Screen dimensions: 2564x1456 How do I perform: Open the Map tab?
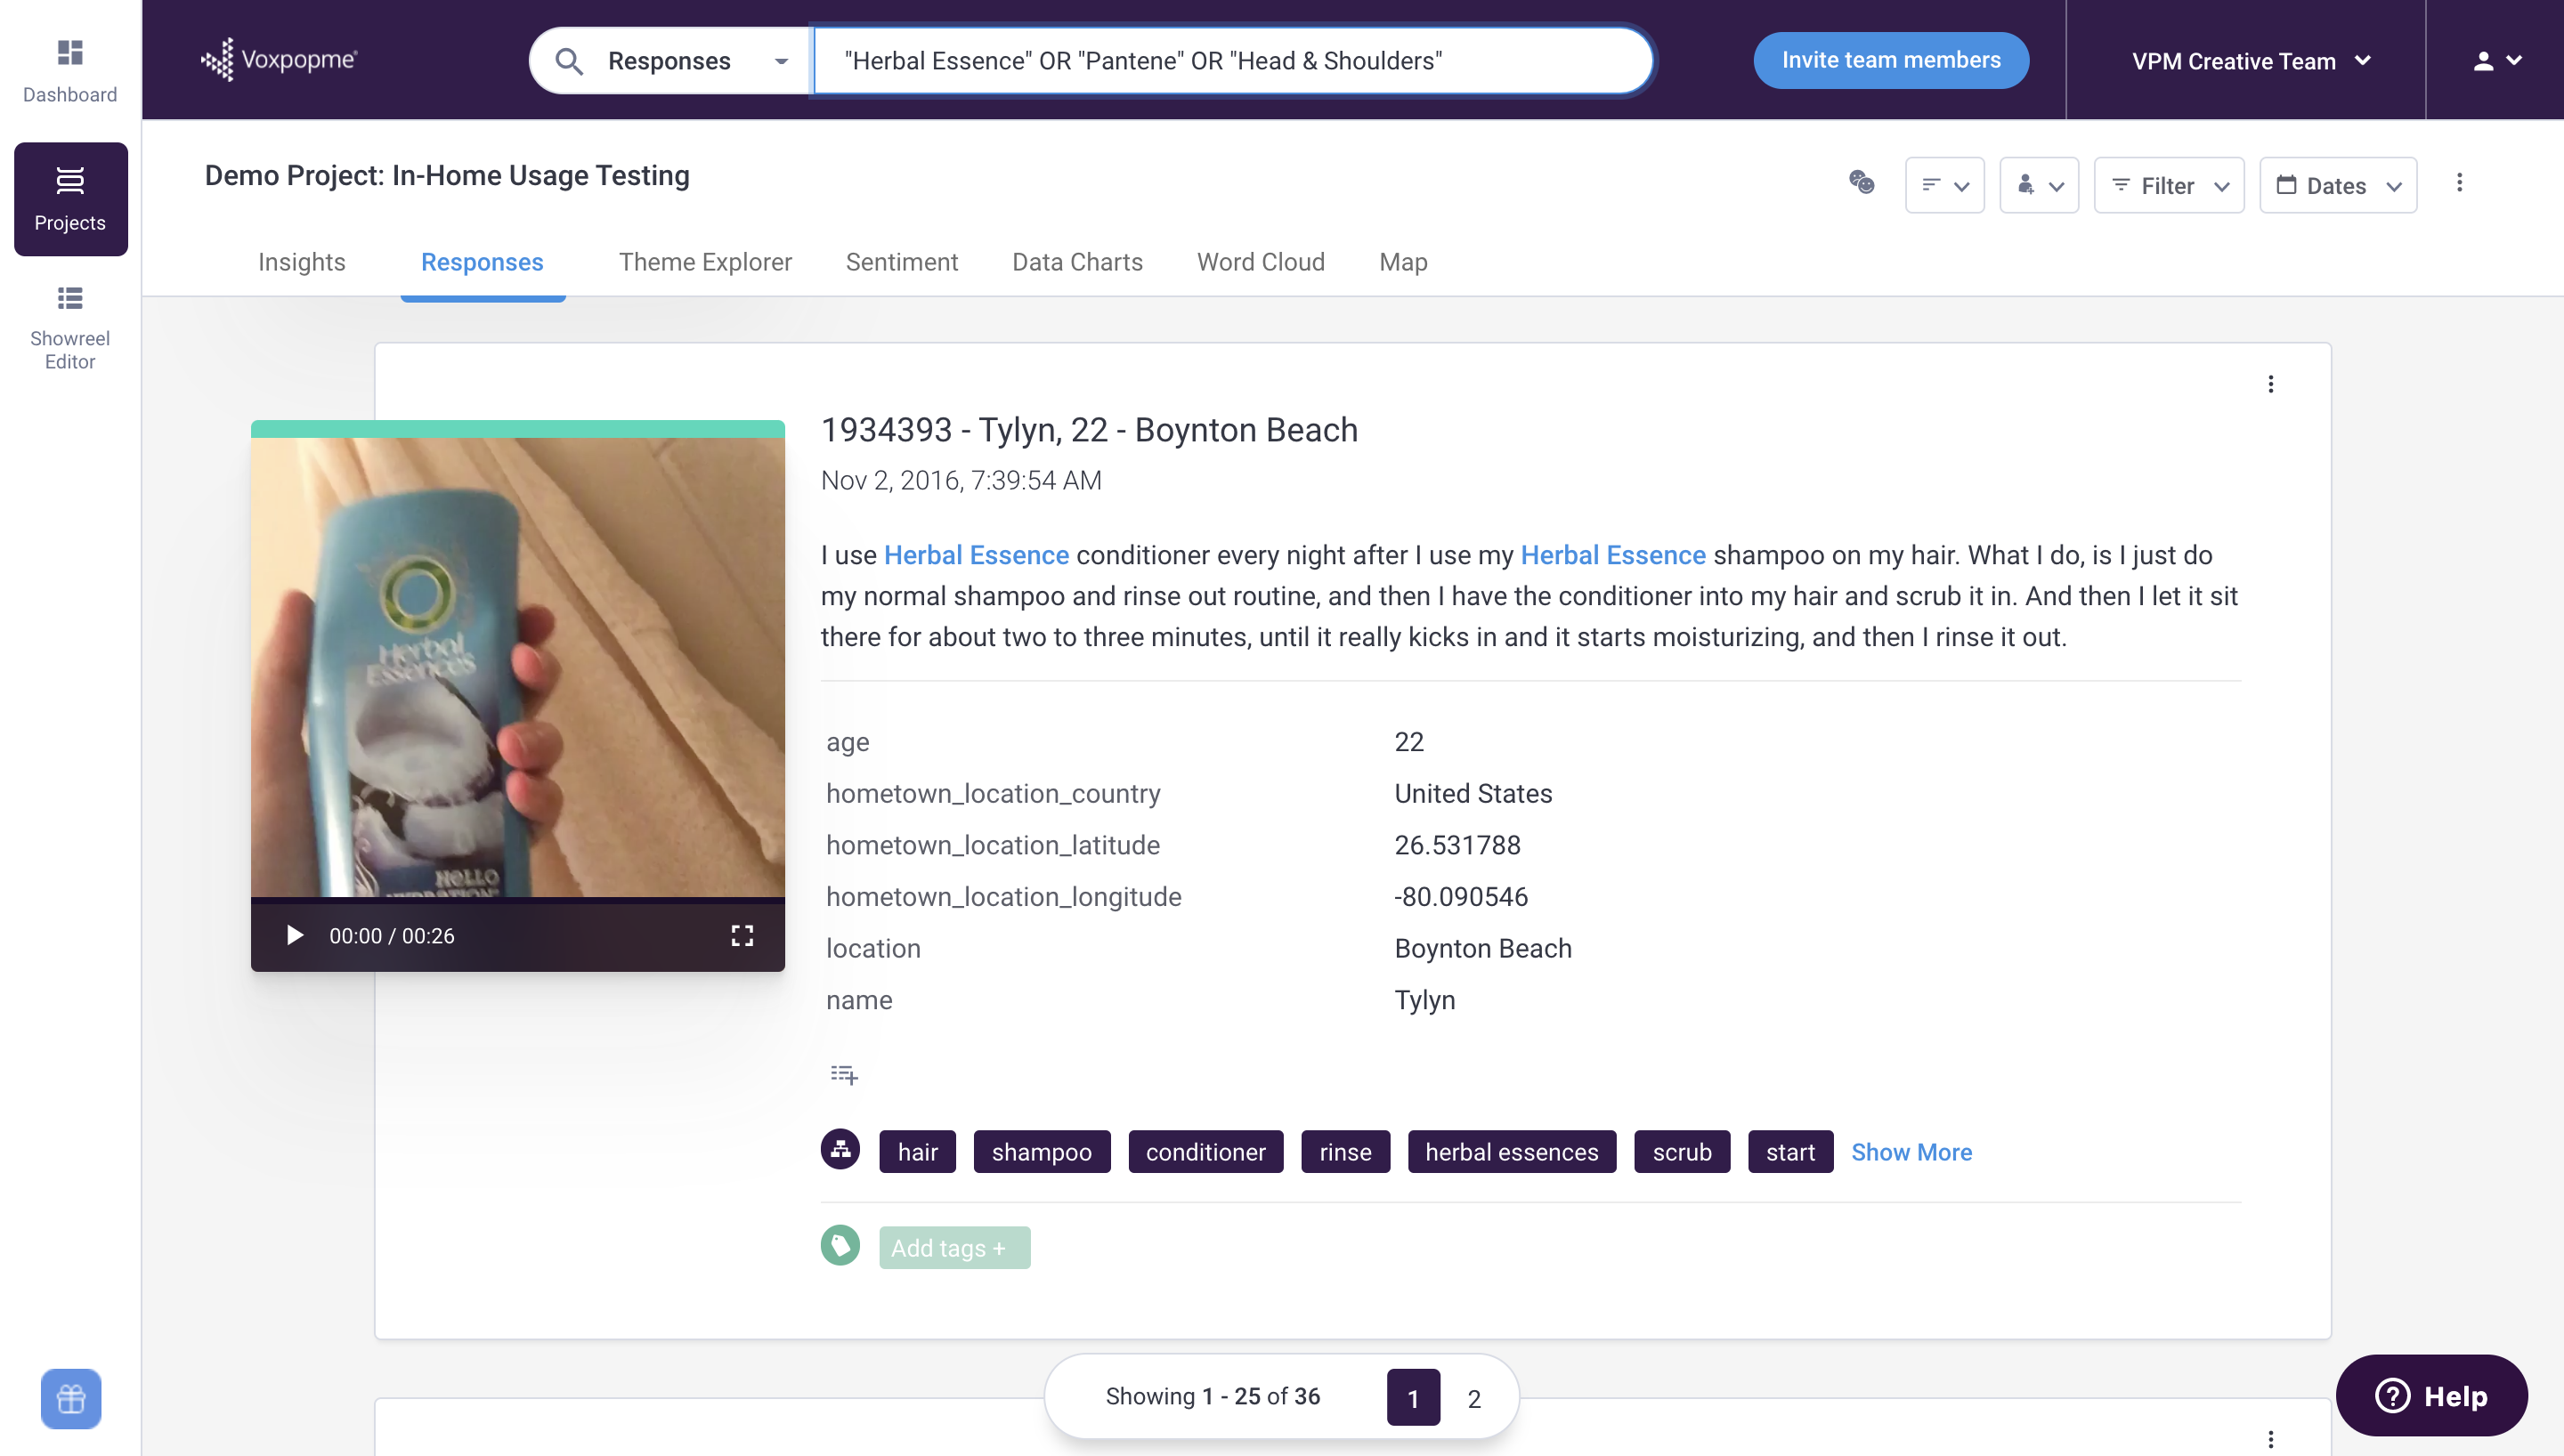(1403, 262)
